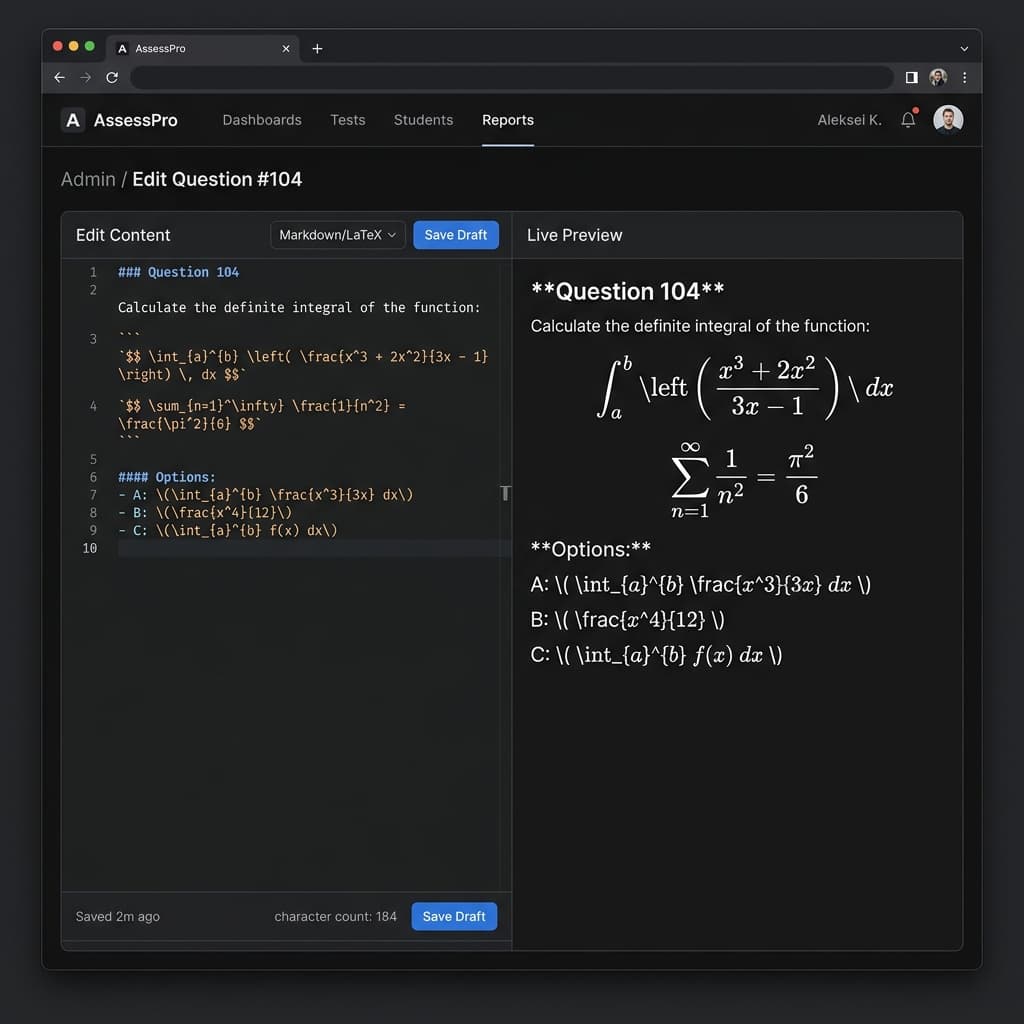Click the browser back arrow
Viewport: 1024px width, 1024px height.
click(59, 78)
